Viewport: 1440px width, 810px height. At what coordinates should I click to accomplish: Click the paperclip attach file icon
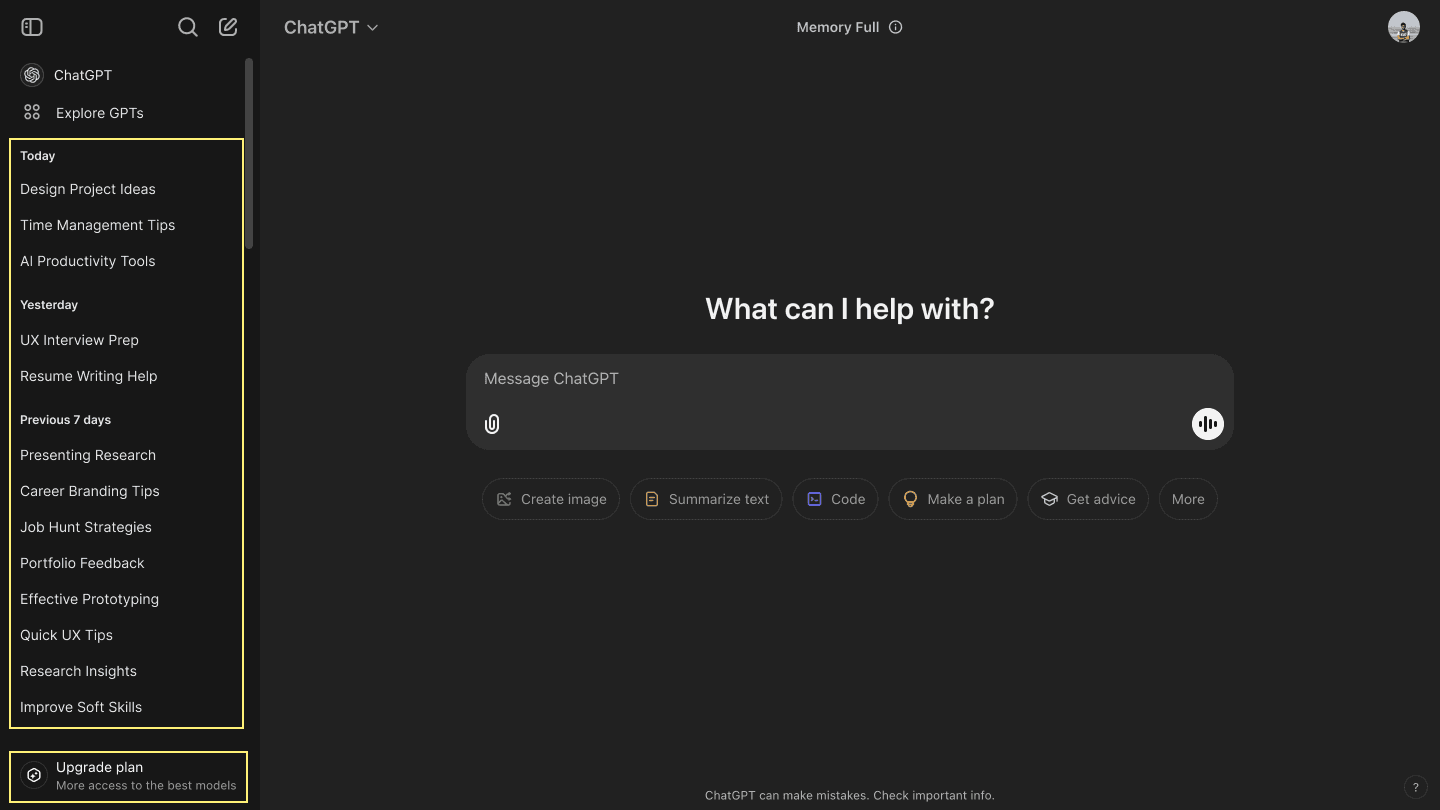[x=492, y=424]
